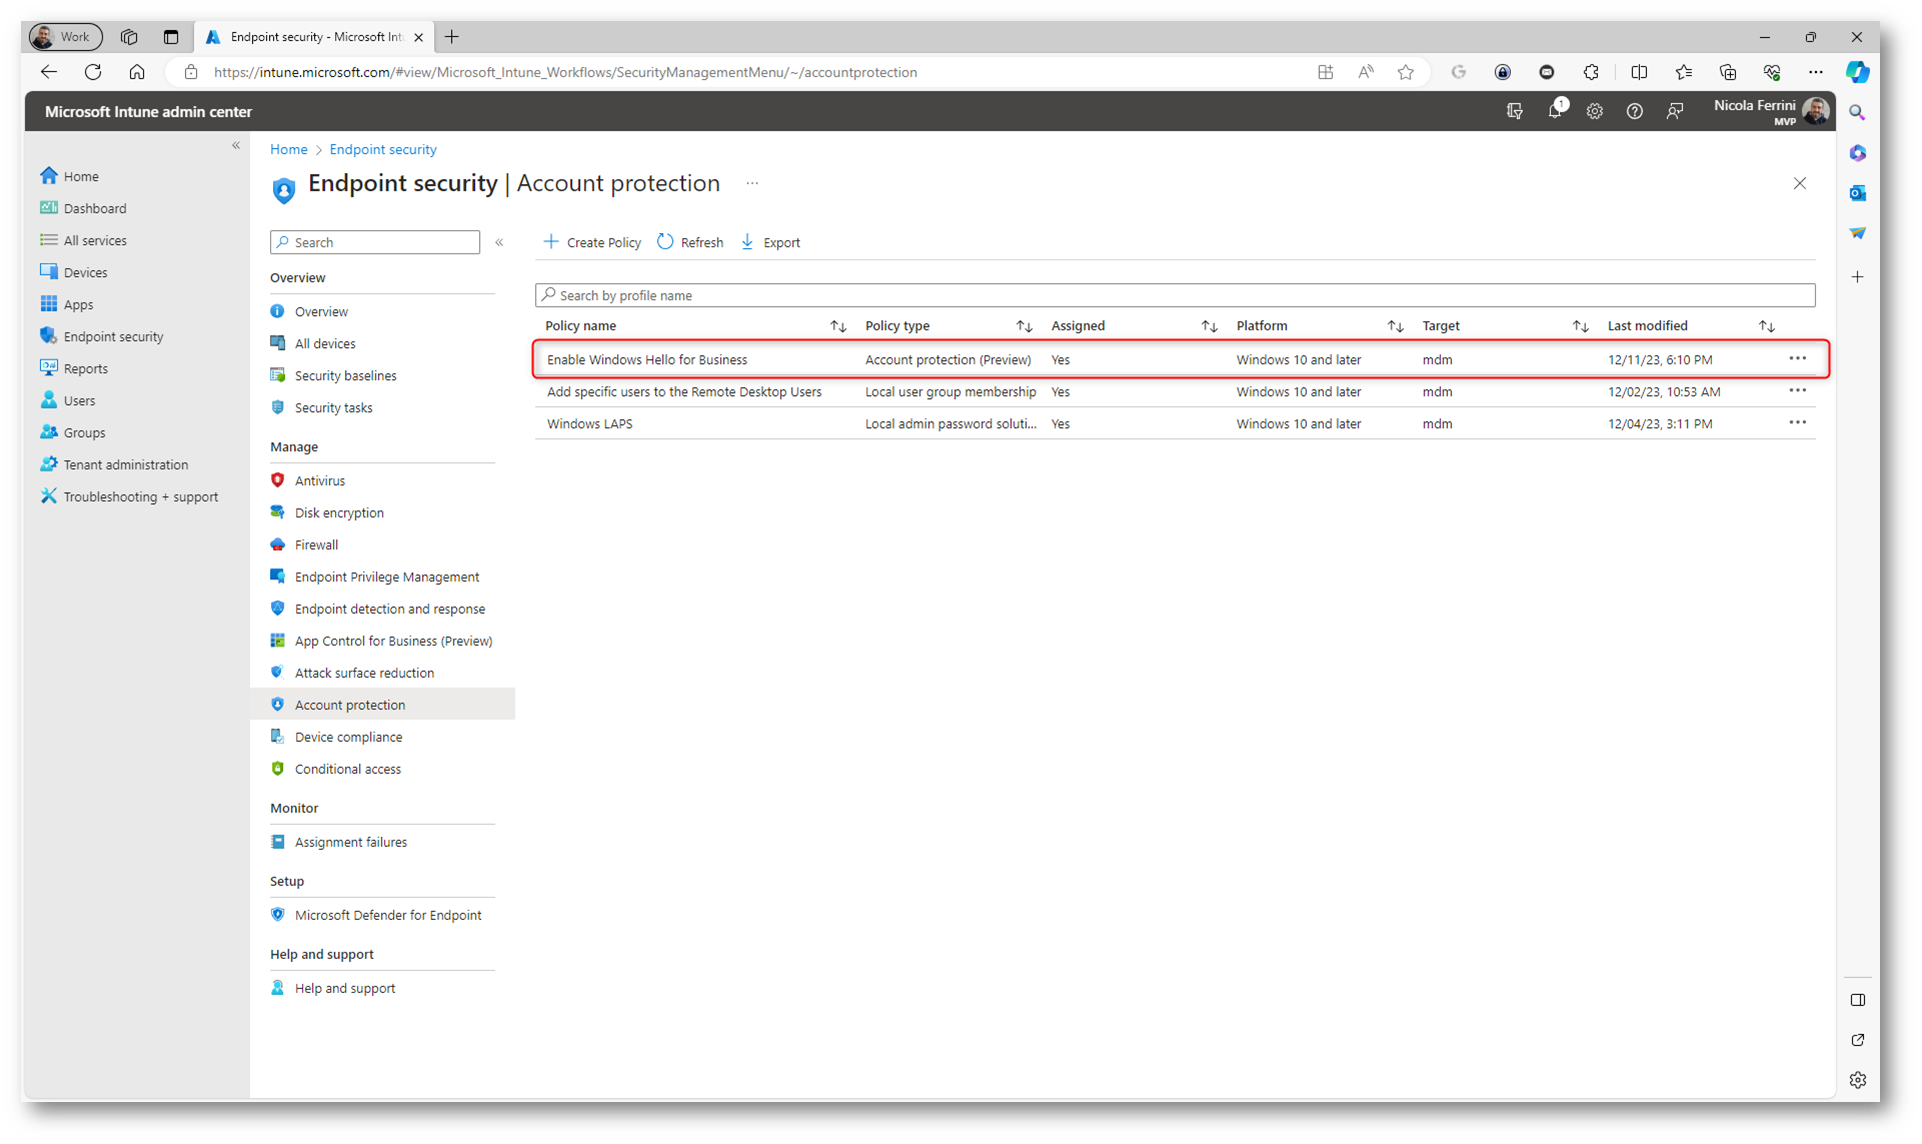Open Home breadcrumb link
This screenshot has height=1144, width=1922.
tap(288, 149)
